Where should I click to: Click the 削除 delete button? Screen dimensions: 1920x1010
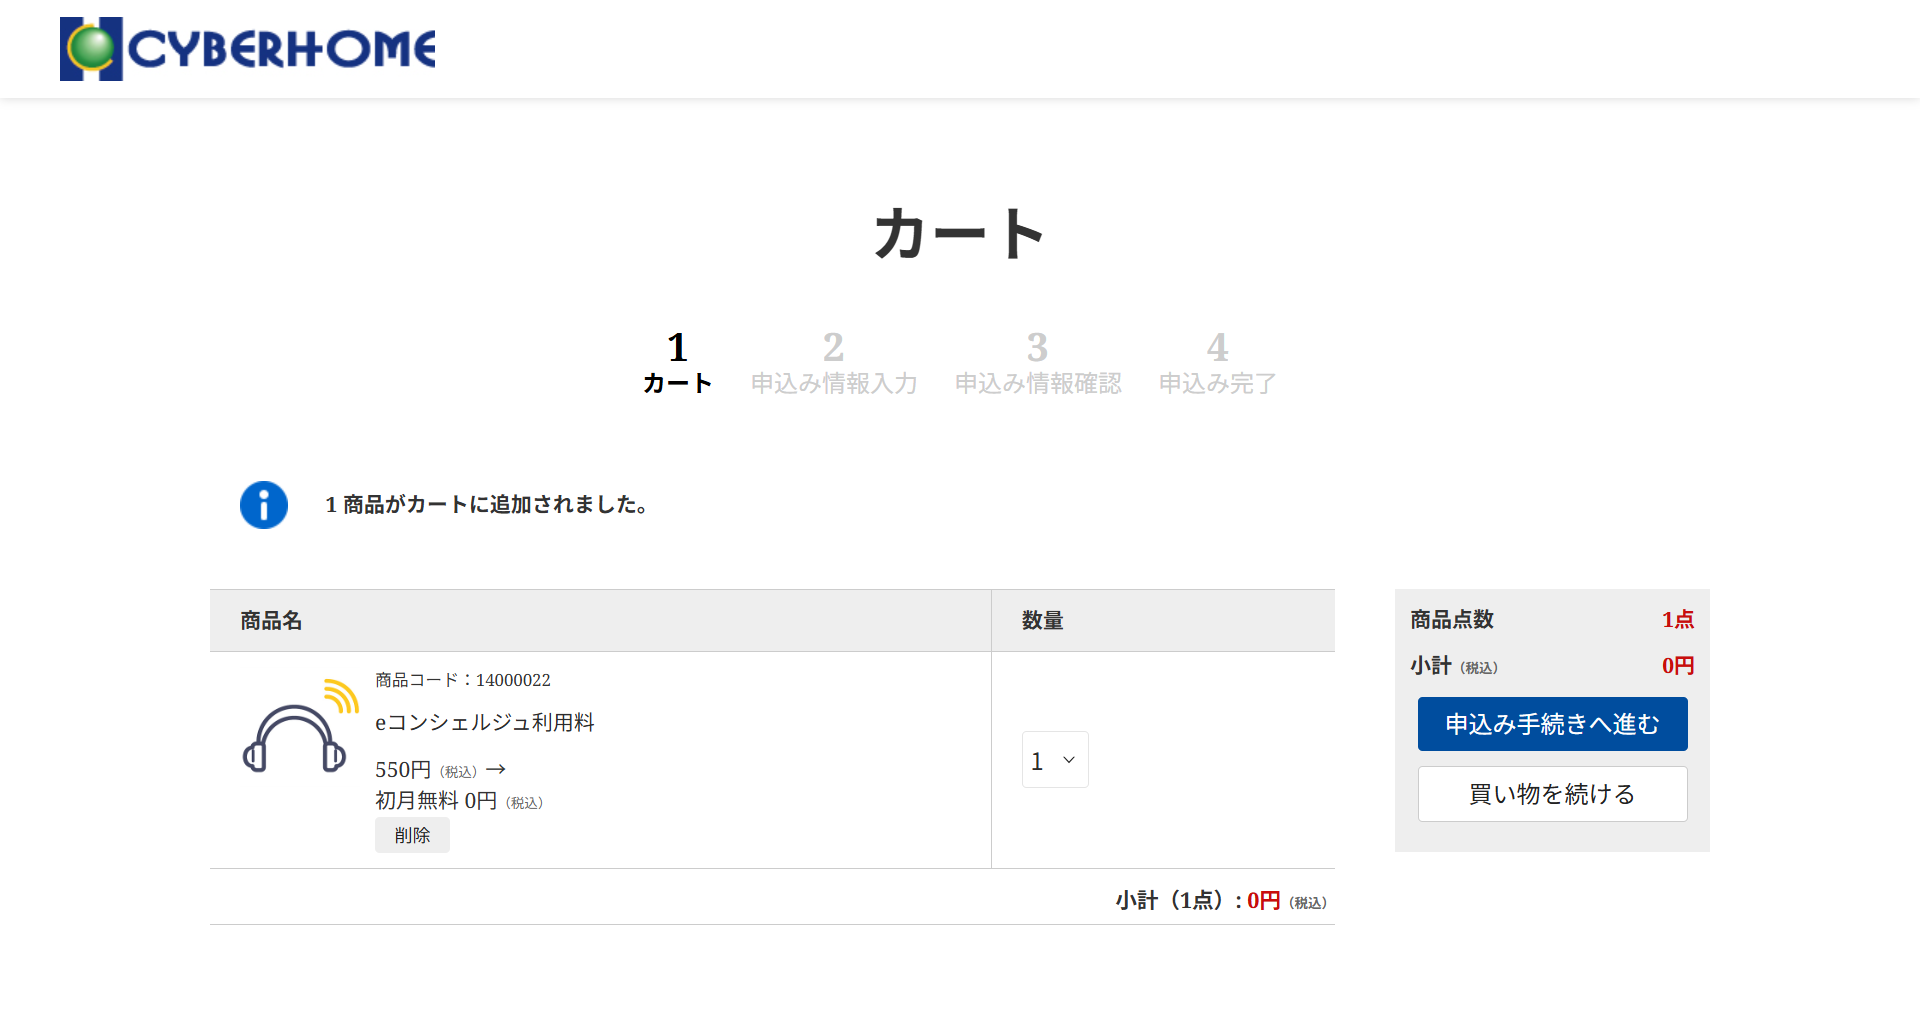coord(412,835)
